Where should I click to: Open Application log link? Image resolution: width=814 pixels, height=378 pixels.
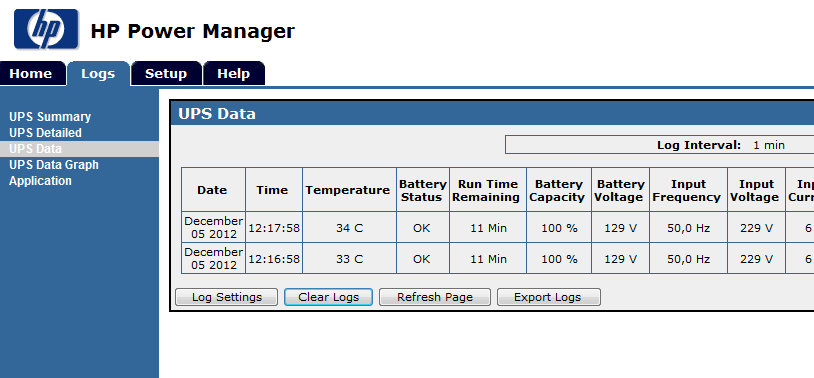point(40,181)
